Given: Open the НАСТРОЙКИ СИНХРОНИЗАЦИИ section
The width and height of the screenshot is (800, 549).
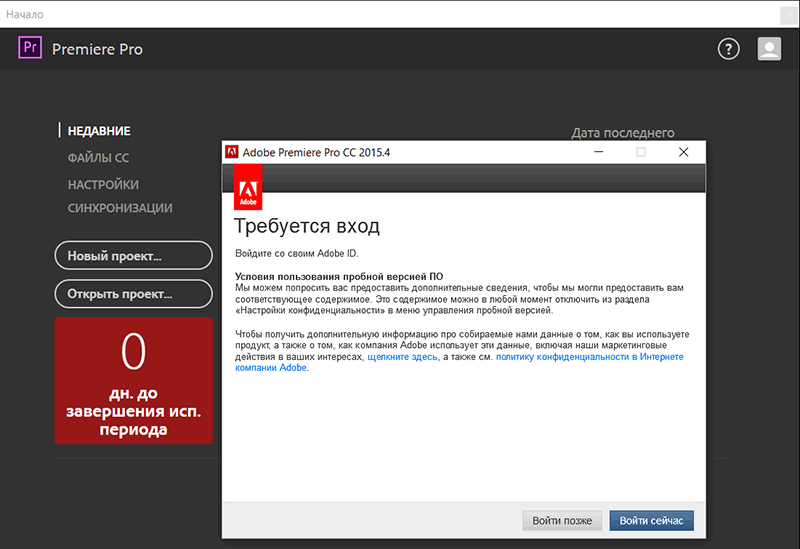Looking at the screenshot, I should 119,196.
